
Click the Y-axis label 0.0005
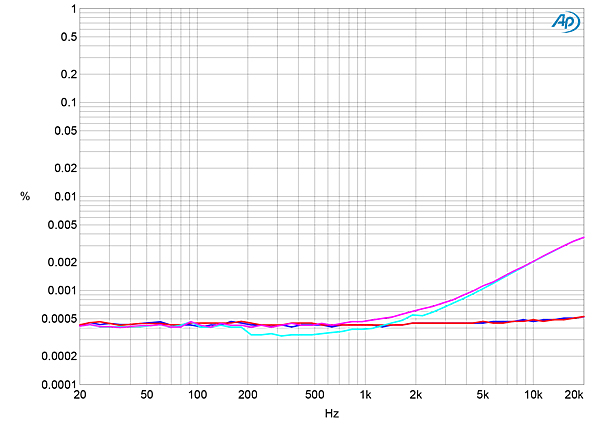click(59, 319)
